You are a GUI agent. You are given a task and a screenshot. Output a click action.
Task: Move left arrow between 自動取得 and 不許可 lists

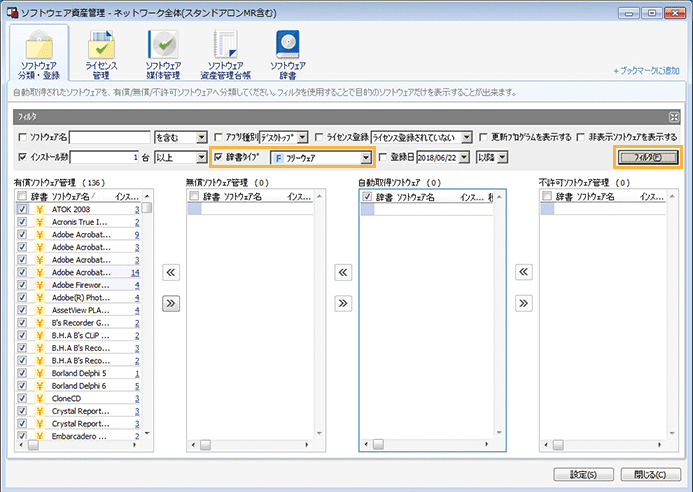pyautogui.click(x=524, y=272)
